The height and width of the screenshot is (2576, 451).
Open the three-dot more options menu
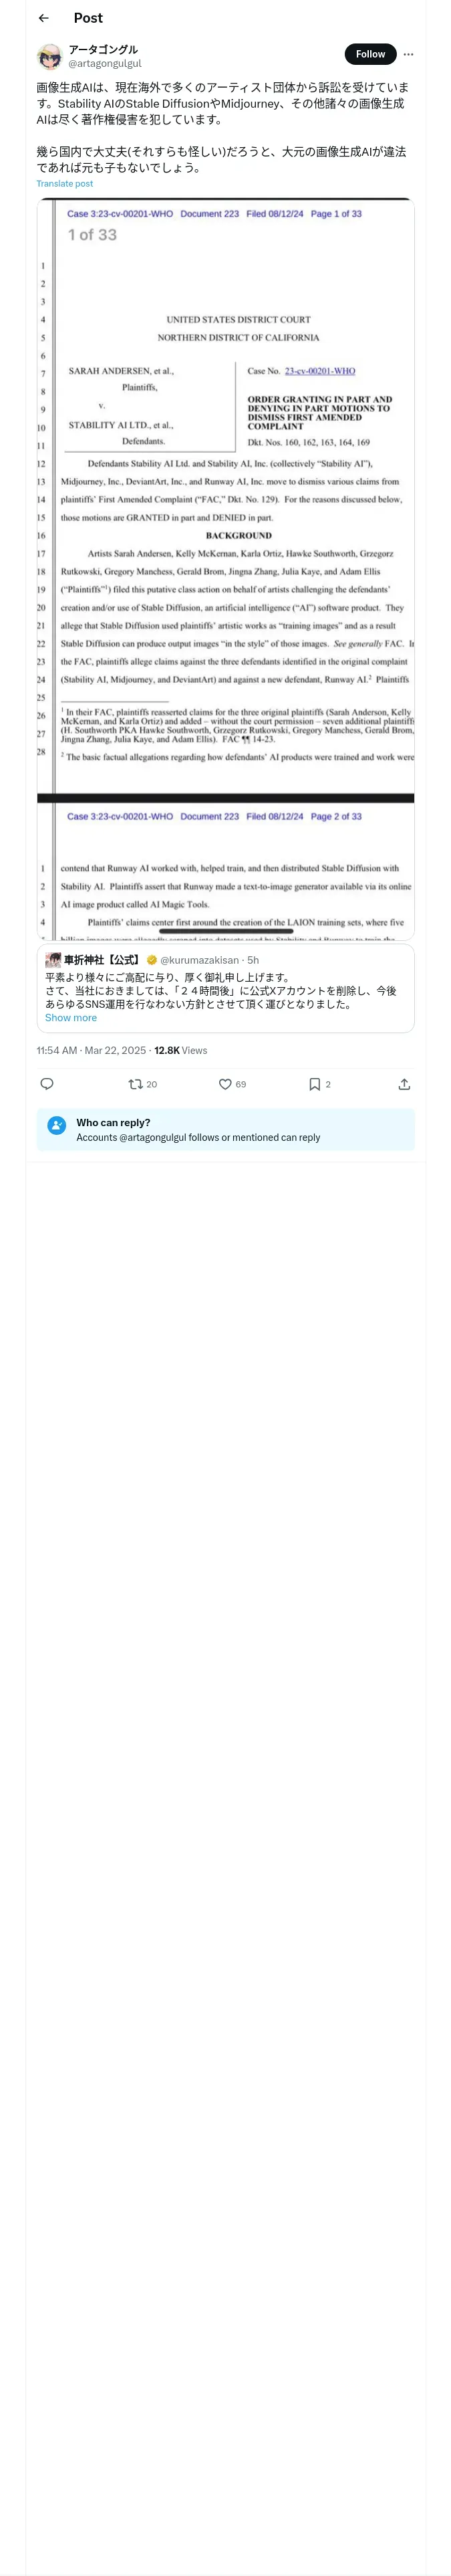pos(408,54)
